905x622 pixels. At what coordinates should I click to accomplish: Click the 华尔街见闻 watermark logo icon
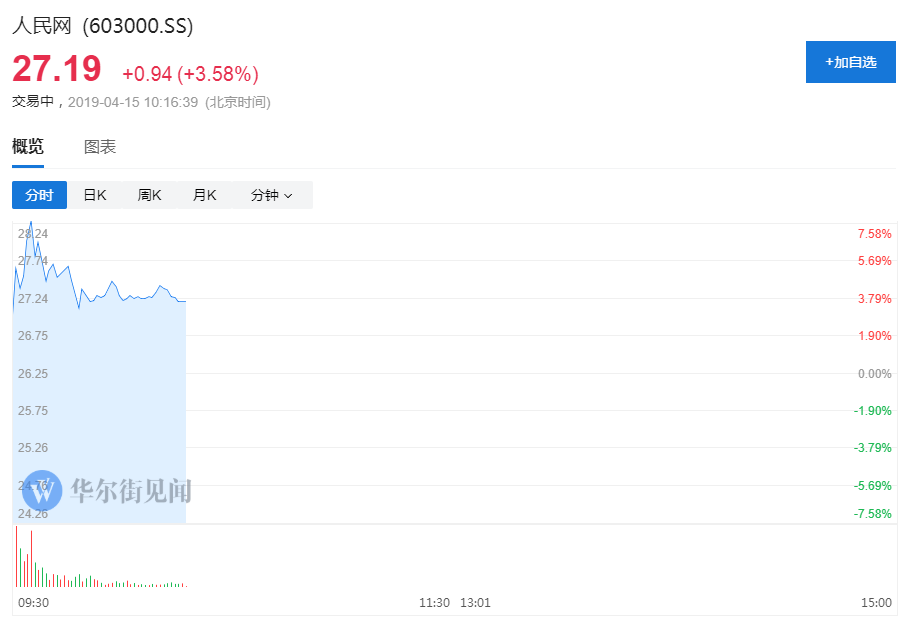42,490
